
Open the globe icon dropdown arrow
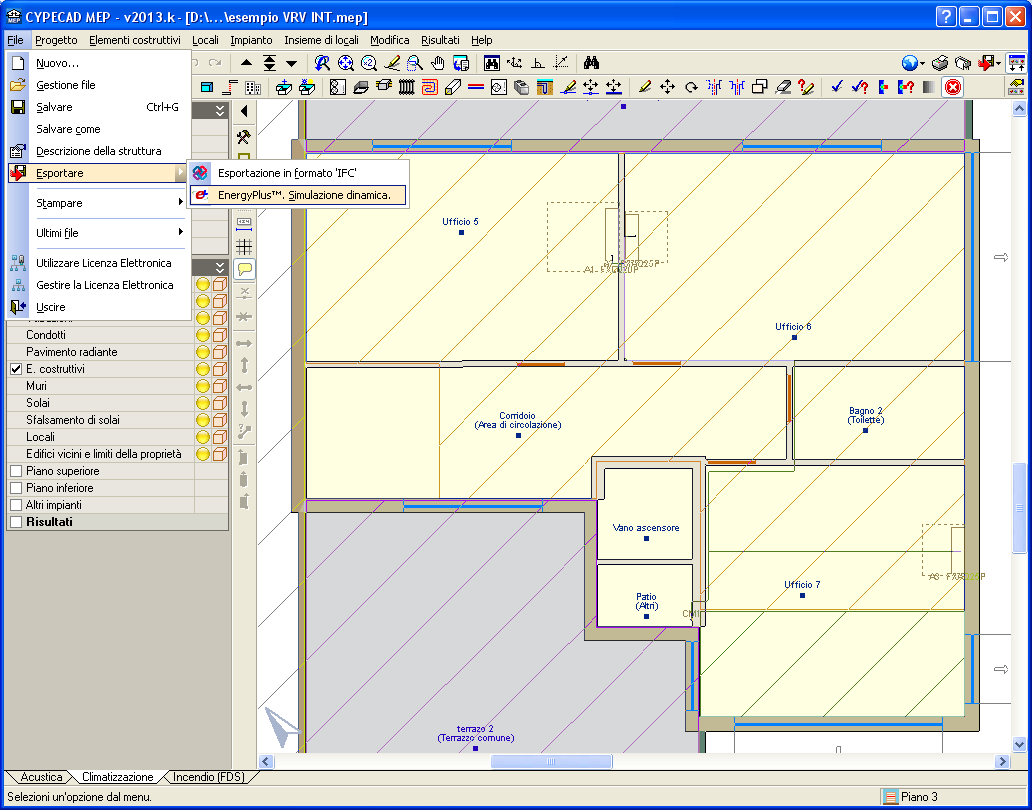[x=922, y=64]
